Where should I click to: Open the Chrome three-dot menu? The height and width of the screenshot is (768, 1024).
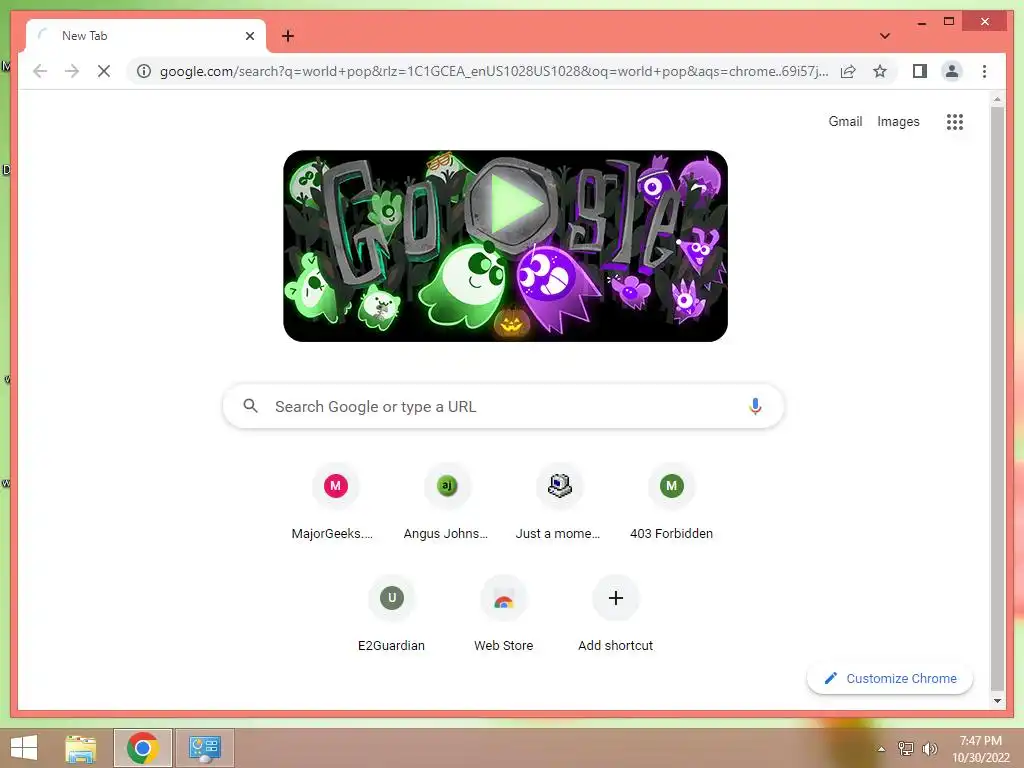tap(984, 71)
